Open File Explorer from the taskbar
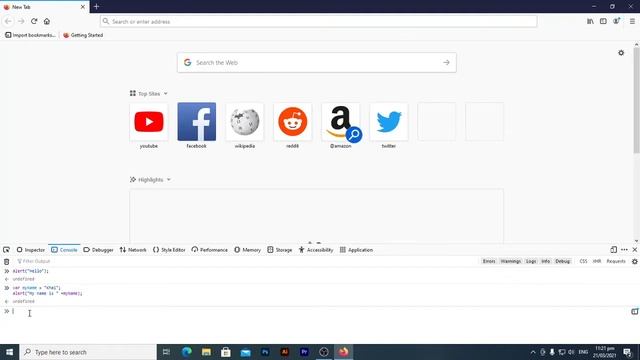640x360 pixels. (207, 352)
